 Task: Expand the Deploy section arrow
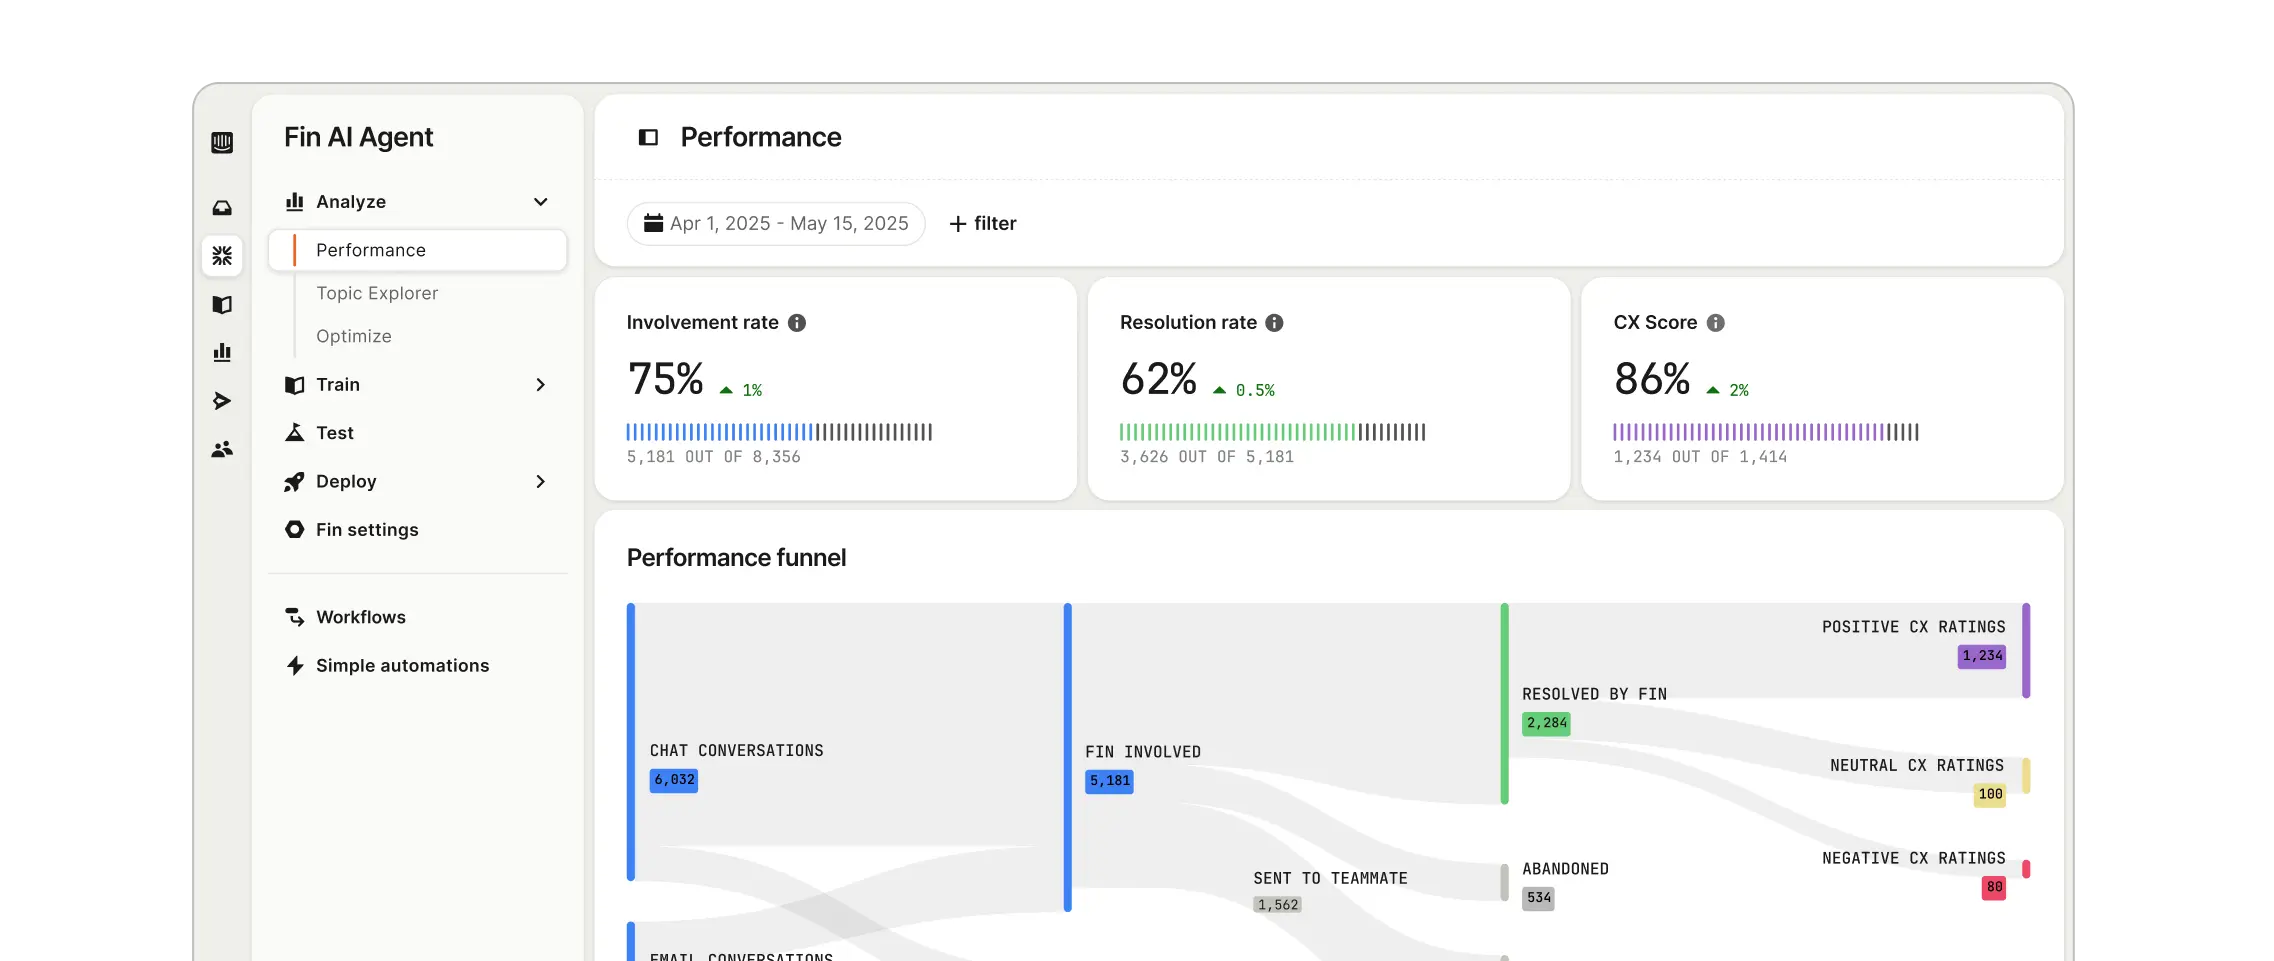[x=541, y=482]
